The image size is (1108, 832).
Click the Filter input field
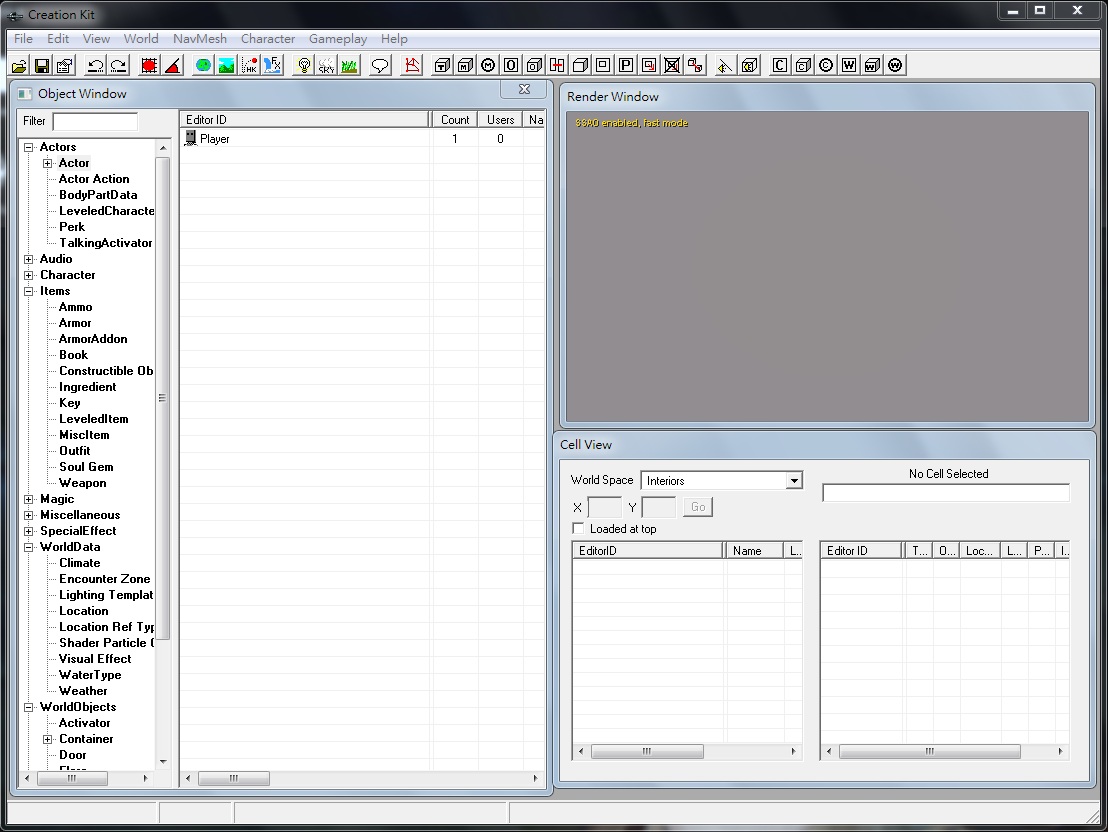click(95, 122)
